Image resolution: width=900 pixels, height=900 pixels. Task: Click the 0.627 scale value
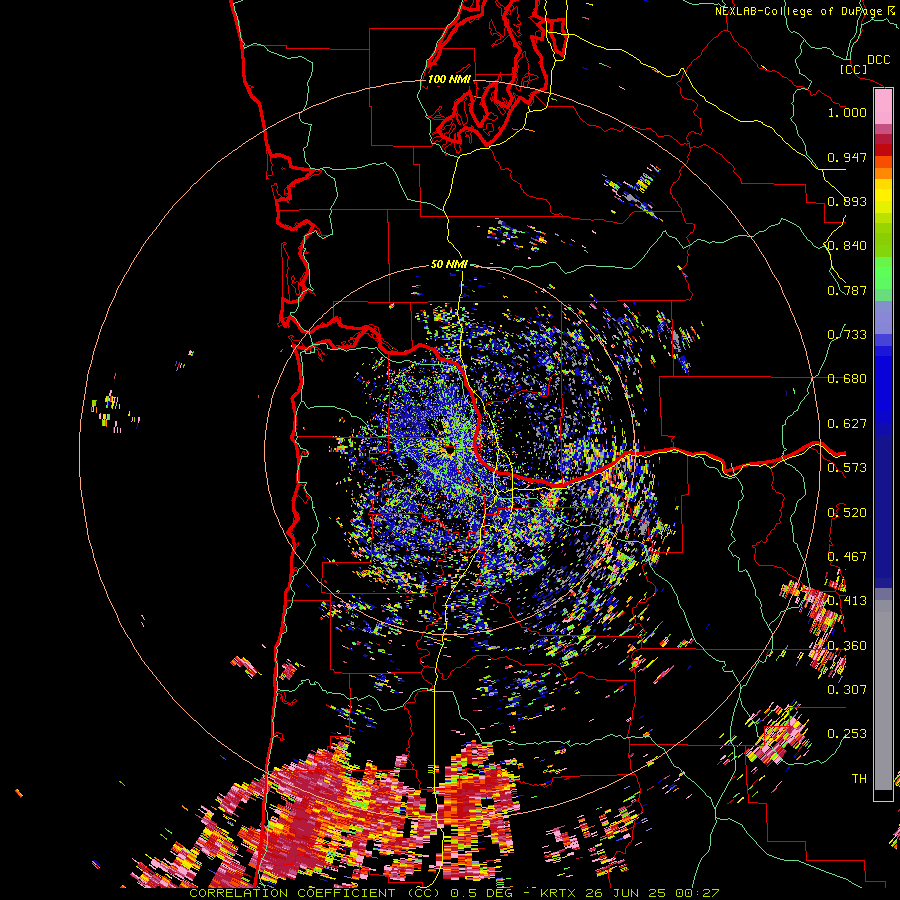pos(847,424)
